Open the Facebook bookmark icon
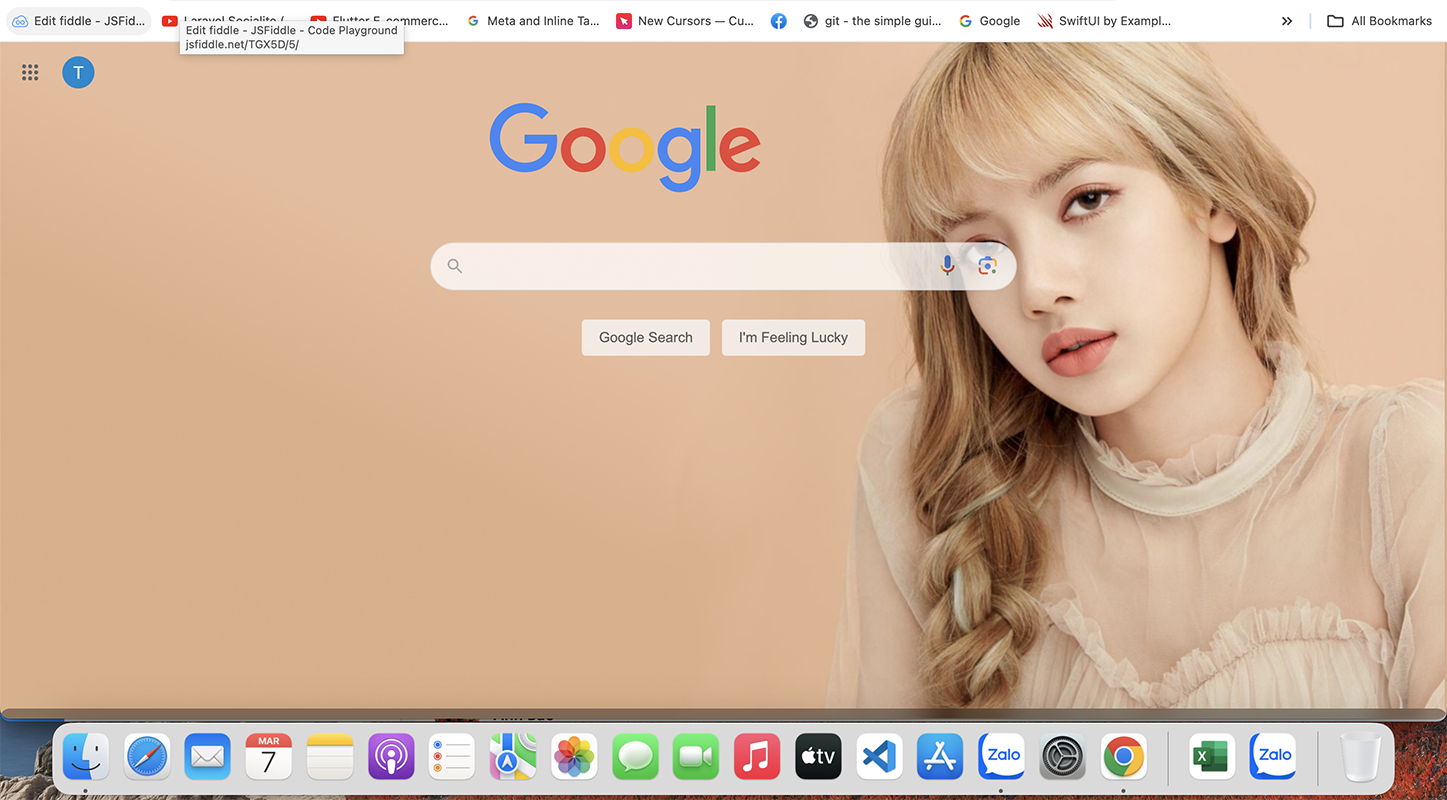Image resolution: width=1447 pixels, height=800 pixels. [778, 20]
